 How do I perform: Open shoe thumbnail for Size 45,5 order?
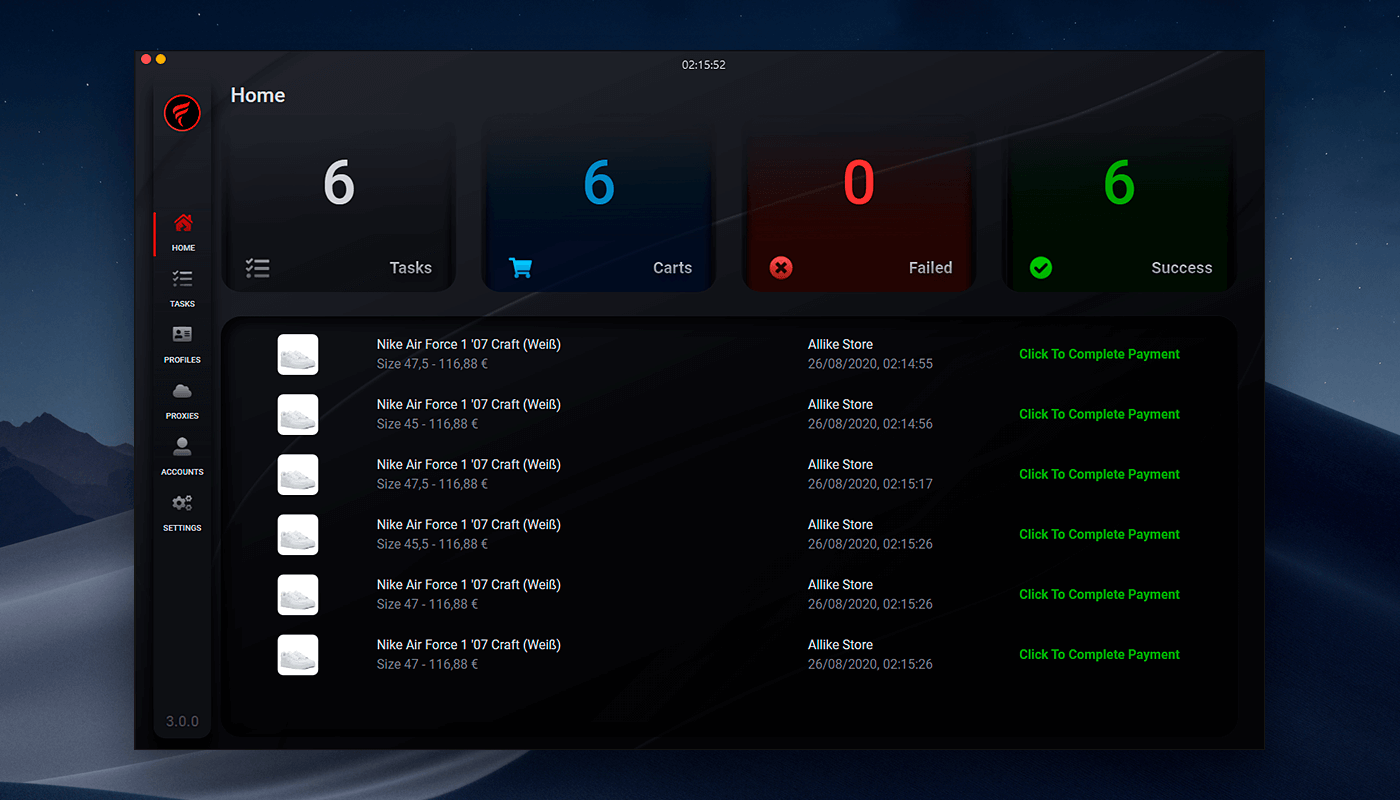[x=298, y=534]
